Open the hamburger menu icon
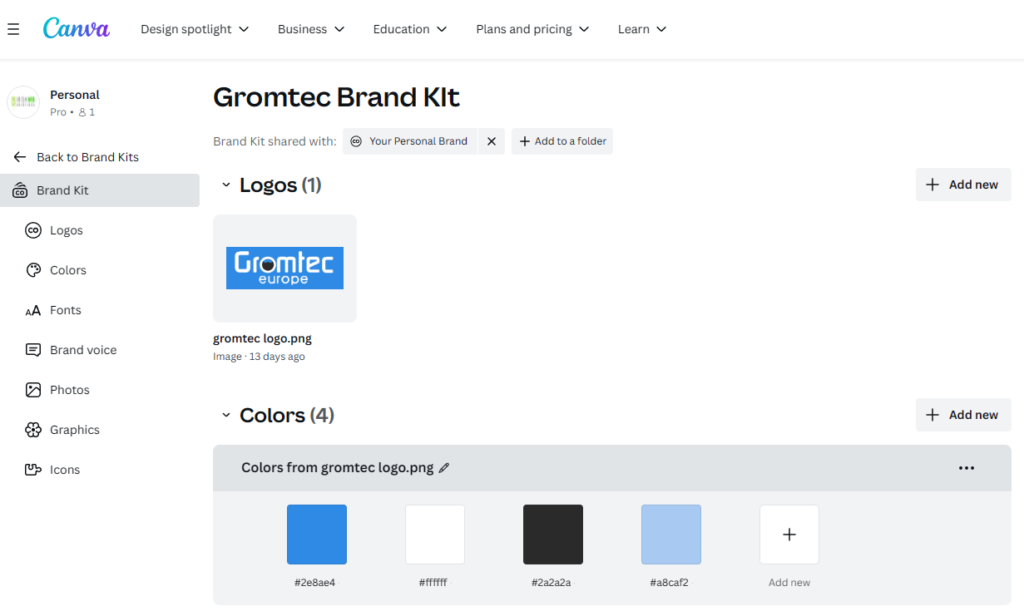 pyautogui.click(x=13, y=29)
